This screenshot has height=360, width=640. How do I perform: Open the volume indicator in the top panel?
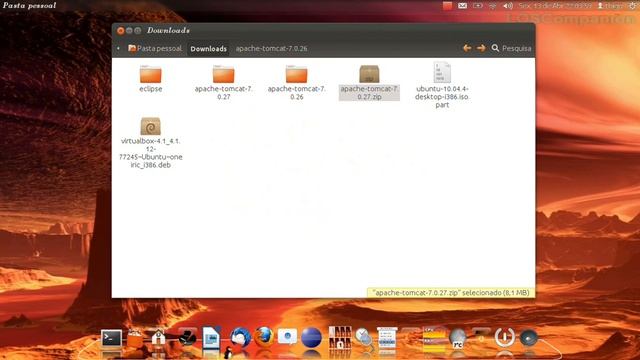[x=508, y=6]
